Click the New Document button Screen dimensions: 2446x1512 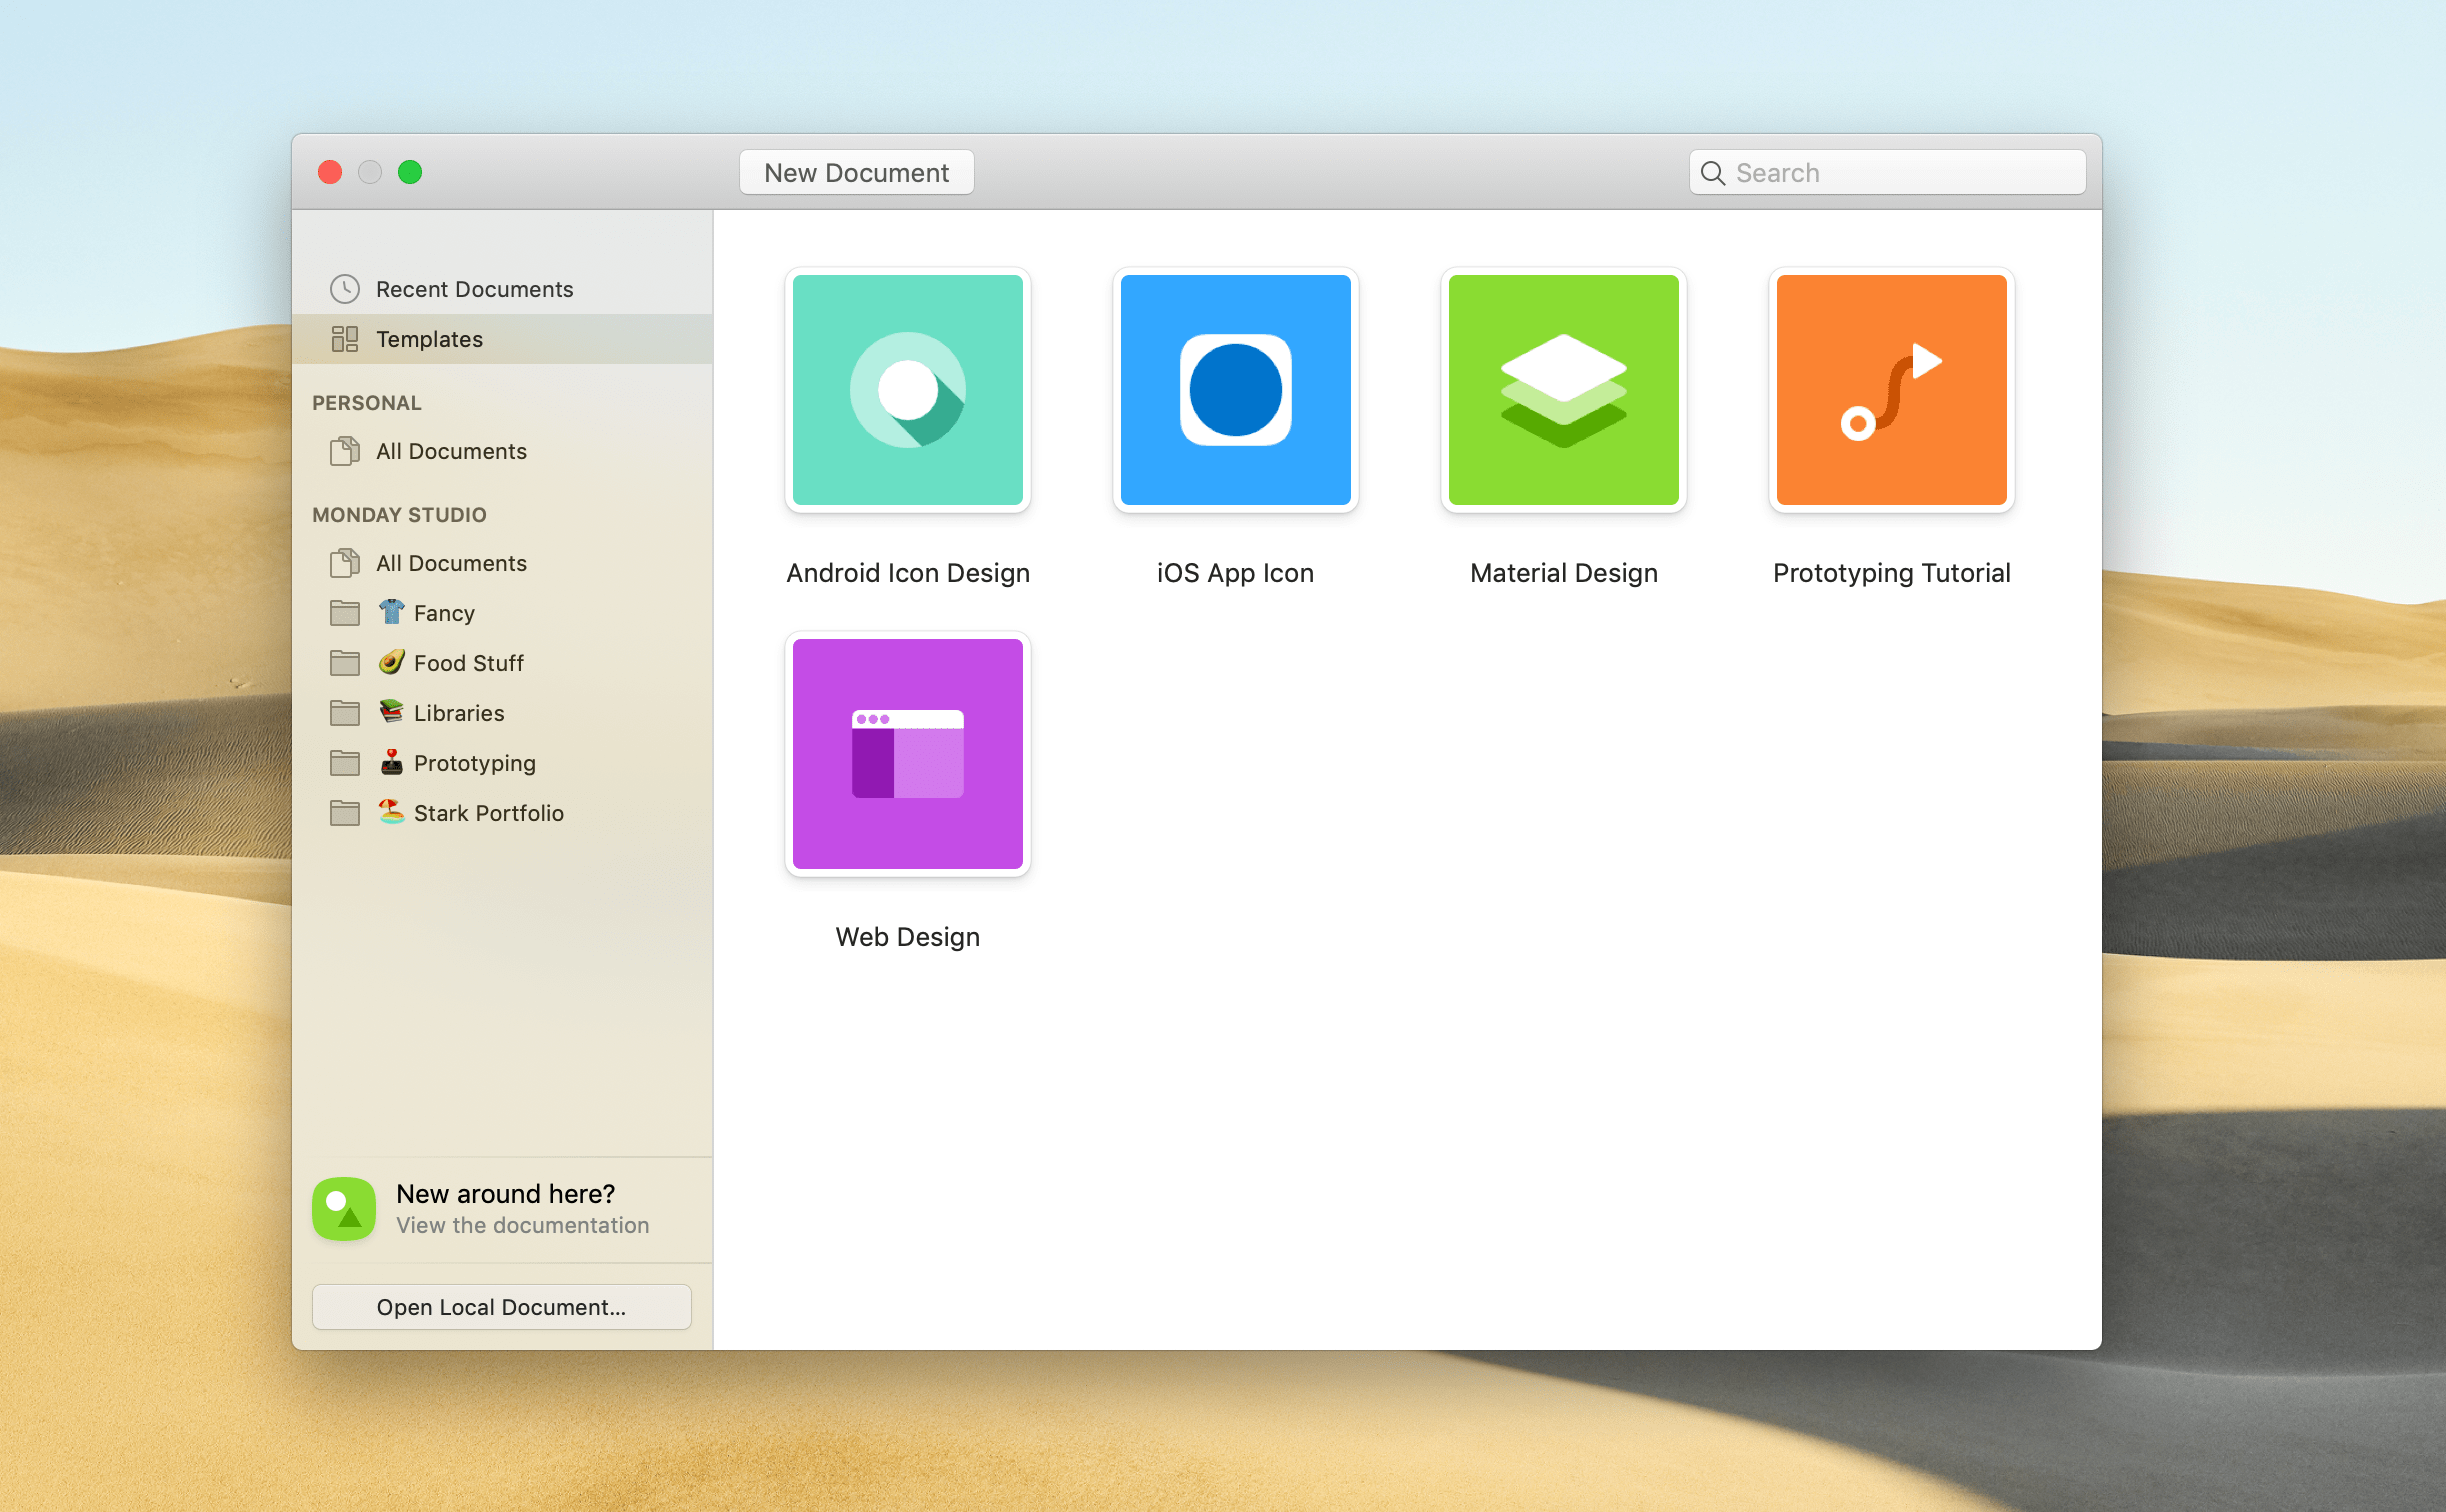(856, 173)
